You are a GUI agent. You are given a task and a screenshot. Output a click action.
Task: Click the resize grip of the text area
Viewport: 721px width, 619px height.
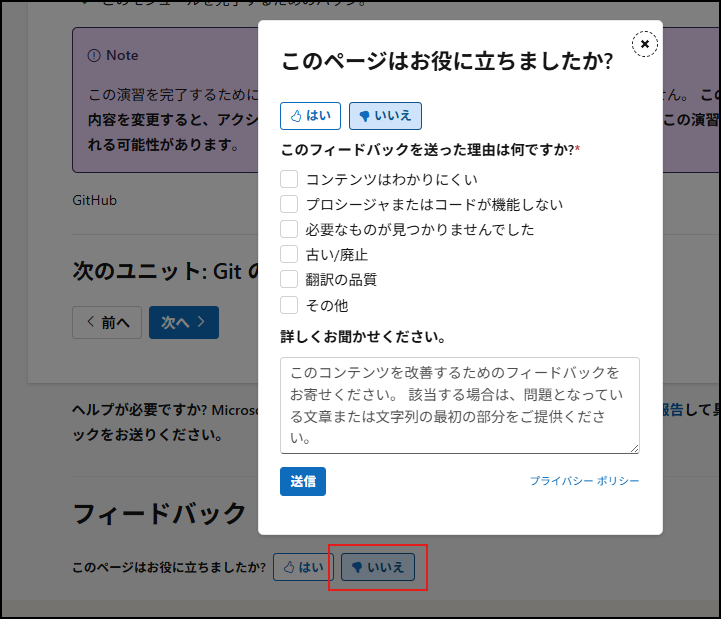pos(634,448)
